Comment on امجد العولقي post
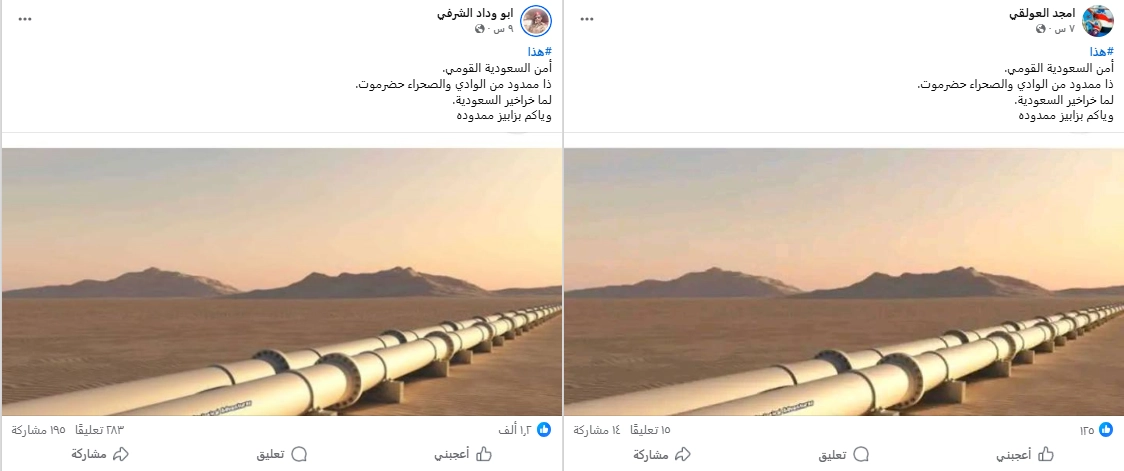The width and height of the screenshot is (1124, 471). click(x=844, y=454)
